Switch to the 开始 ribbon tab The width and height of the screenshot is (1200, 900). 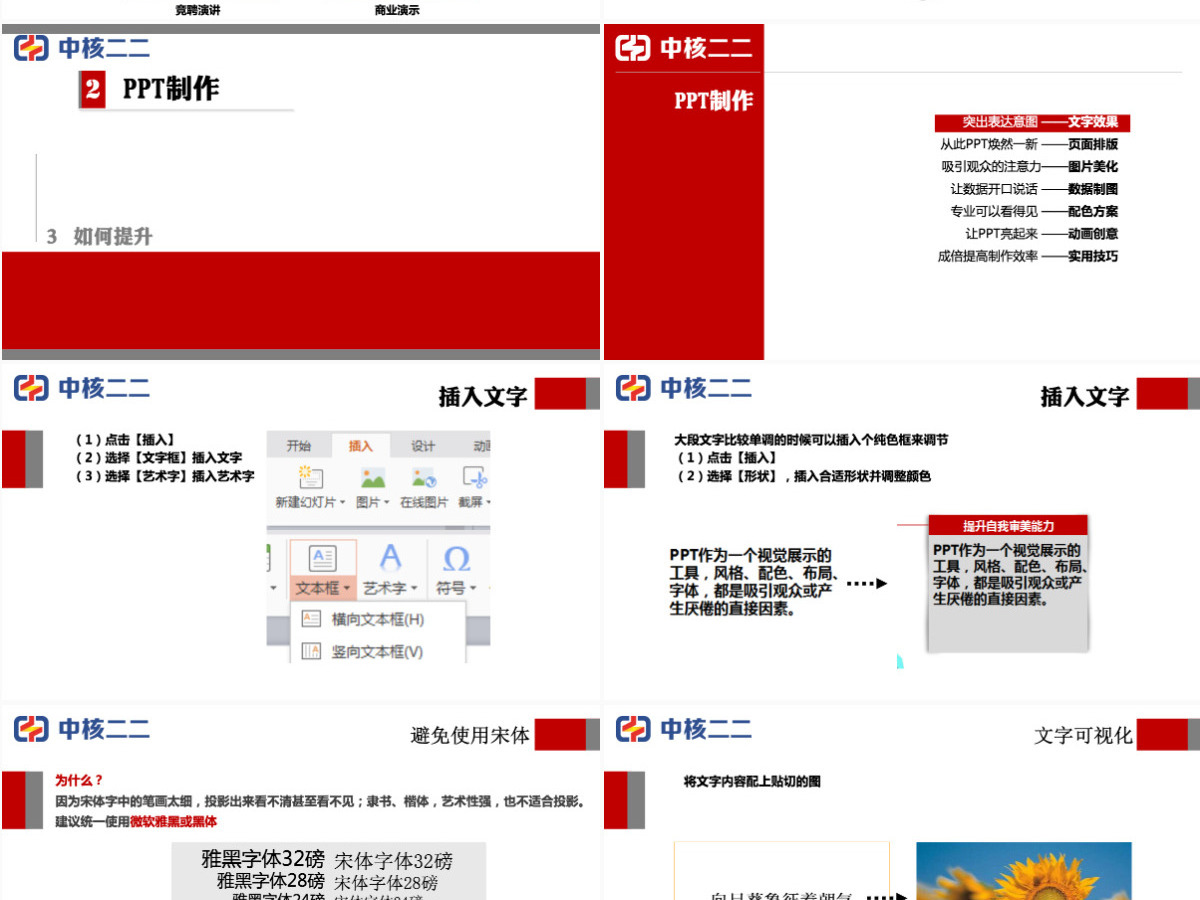coord(299,446)
